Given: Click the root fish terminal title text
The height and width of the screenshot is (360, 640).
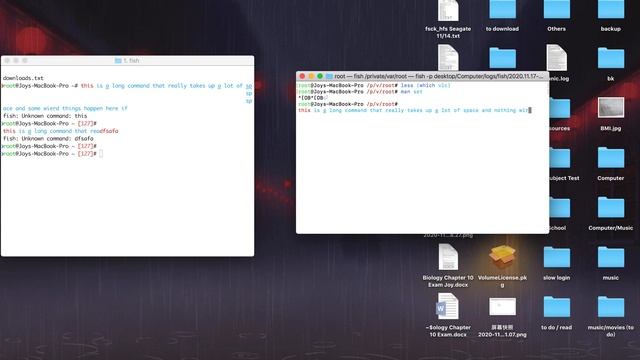Looking at the screenshot, I should pos(439,76).
